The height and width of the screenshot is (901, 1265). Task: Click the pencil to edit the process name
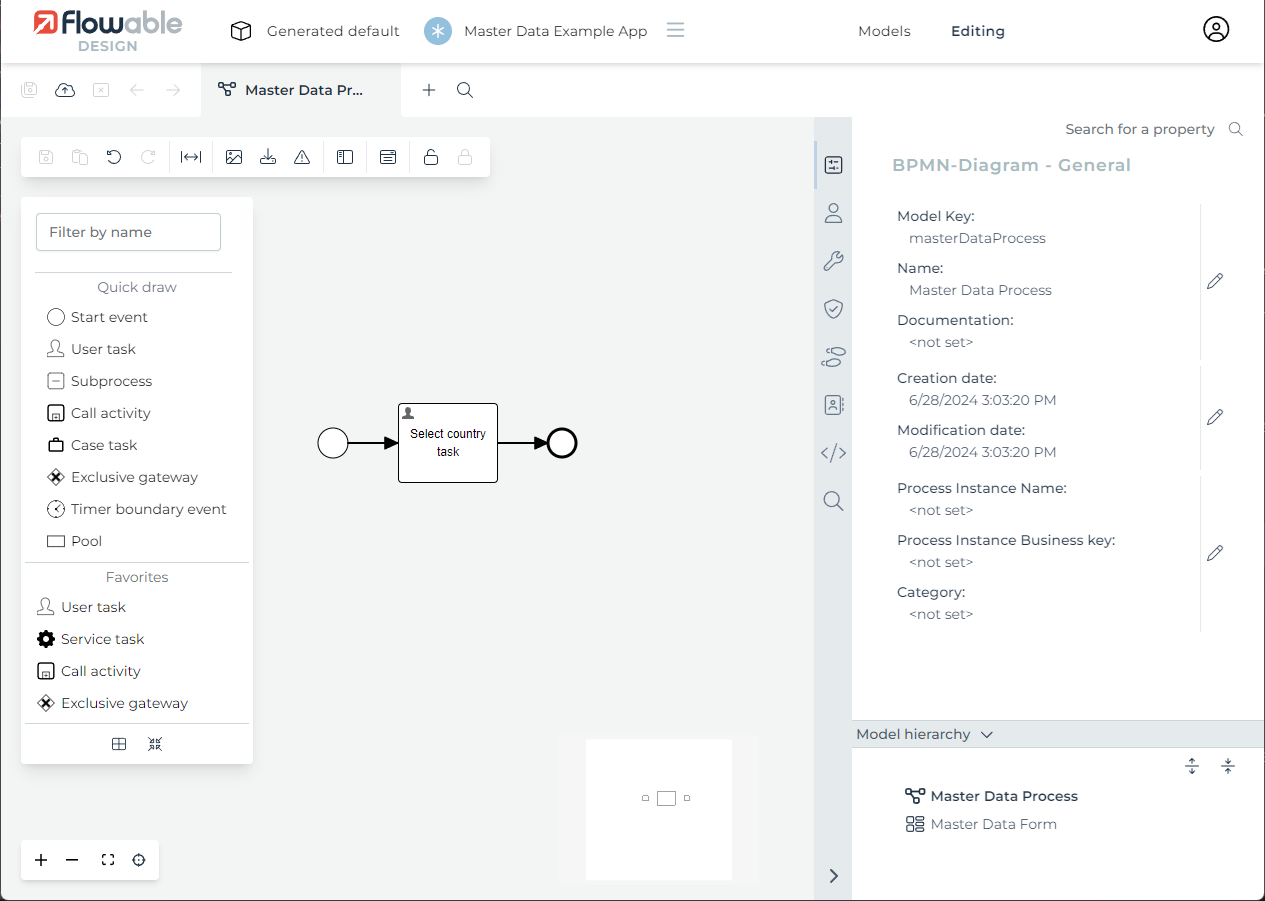1214,281
